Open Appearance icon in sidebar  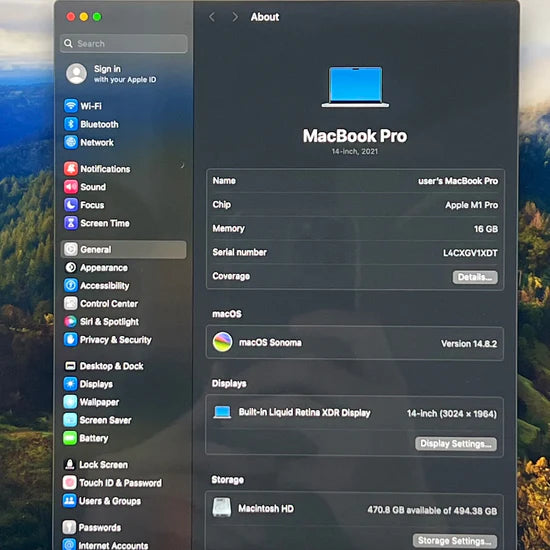(x=71, y=268)
